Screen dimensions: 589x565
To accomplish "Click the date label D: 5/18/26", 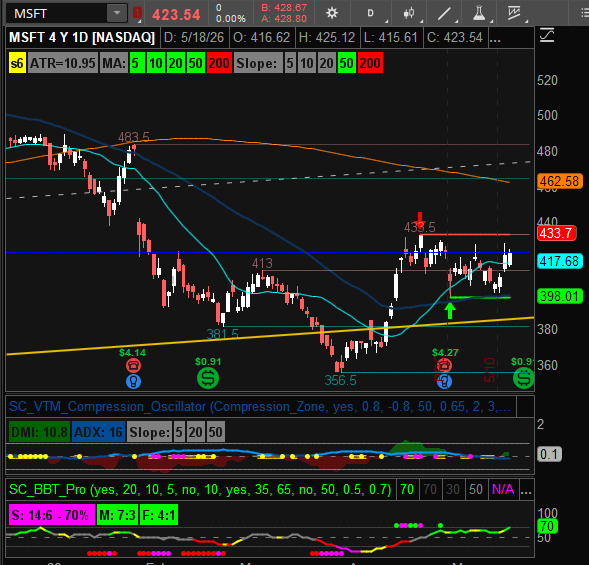I will coord(194,38).
